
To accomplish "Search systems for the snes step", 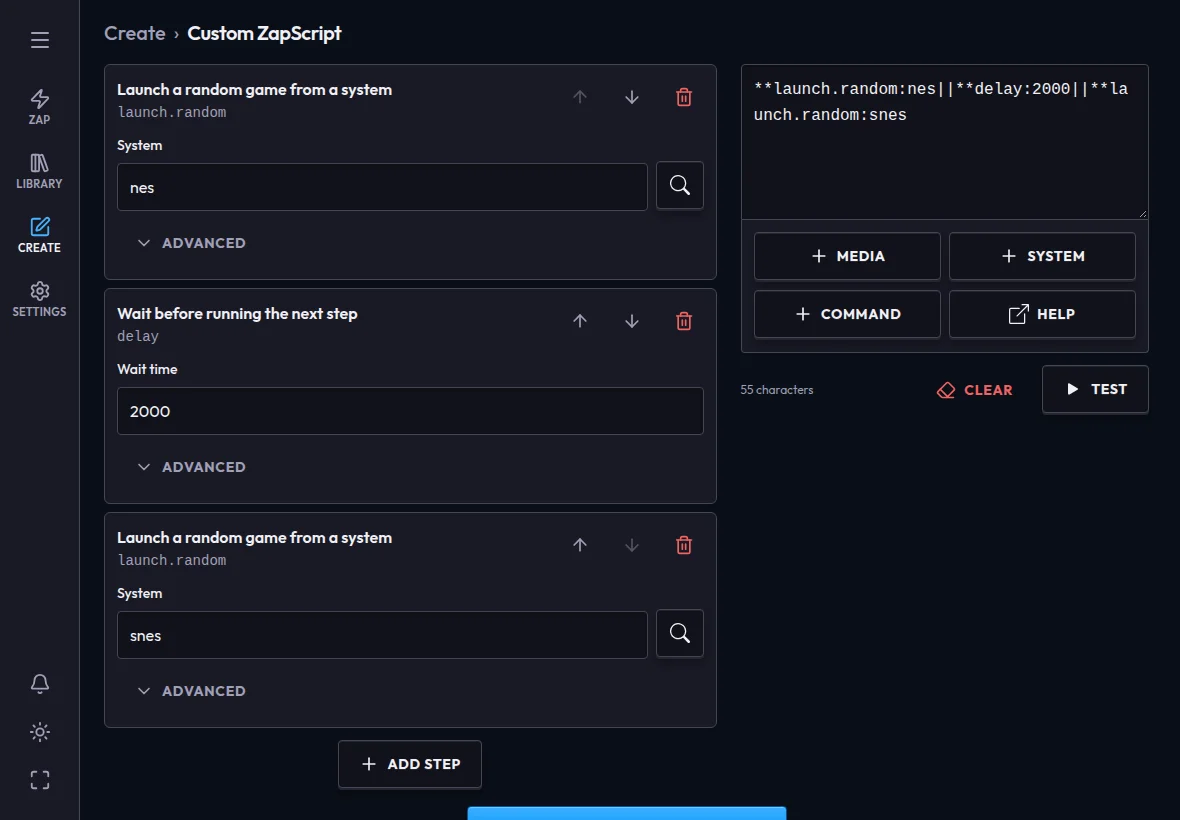I will click(x=680, y=633).
